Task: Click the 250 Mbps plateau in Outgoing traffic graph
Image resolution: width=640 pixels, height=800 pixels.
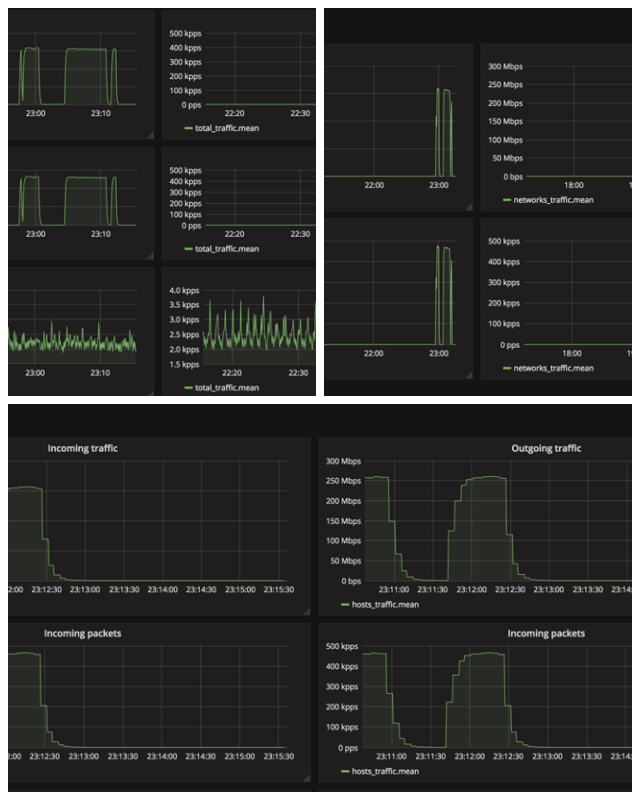Action: pos(485,478)
